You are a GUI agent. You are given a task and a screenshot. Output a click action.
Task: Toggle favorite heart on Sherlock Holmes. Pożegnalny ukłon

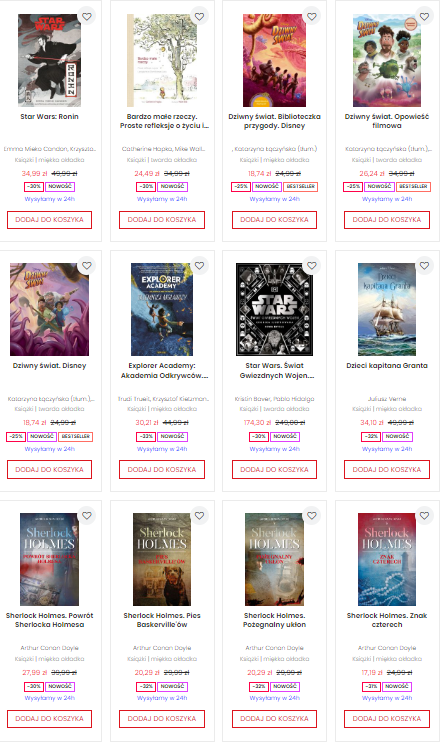click(x=312, y=516)
